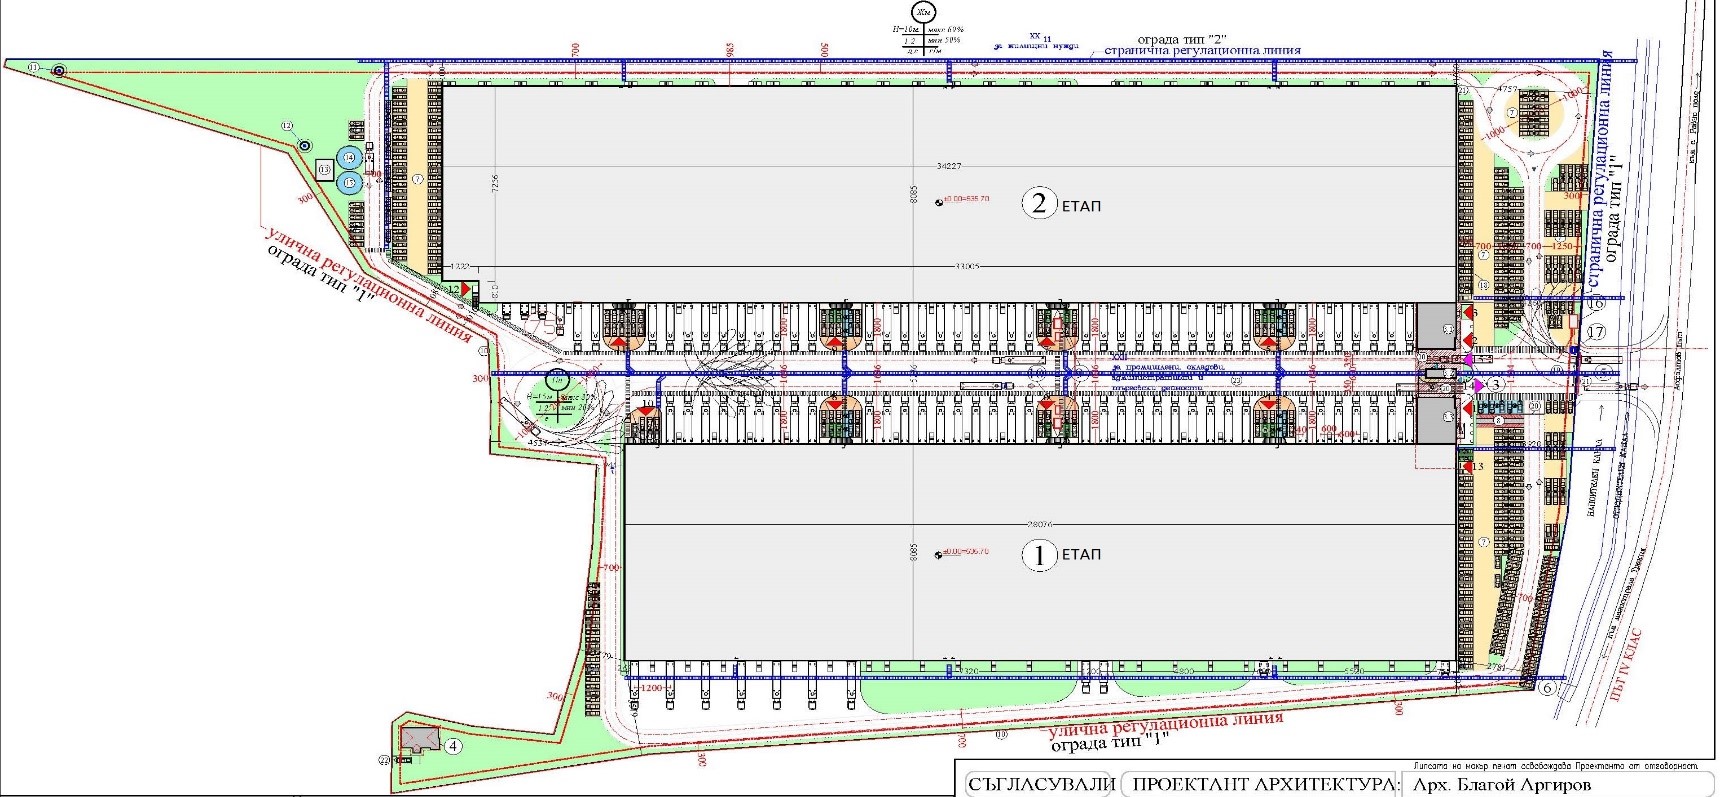Select the blue circular tank numbered 14

pos(349,158)
